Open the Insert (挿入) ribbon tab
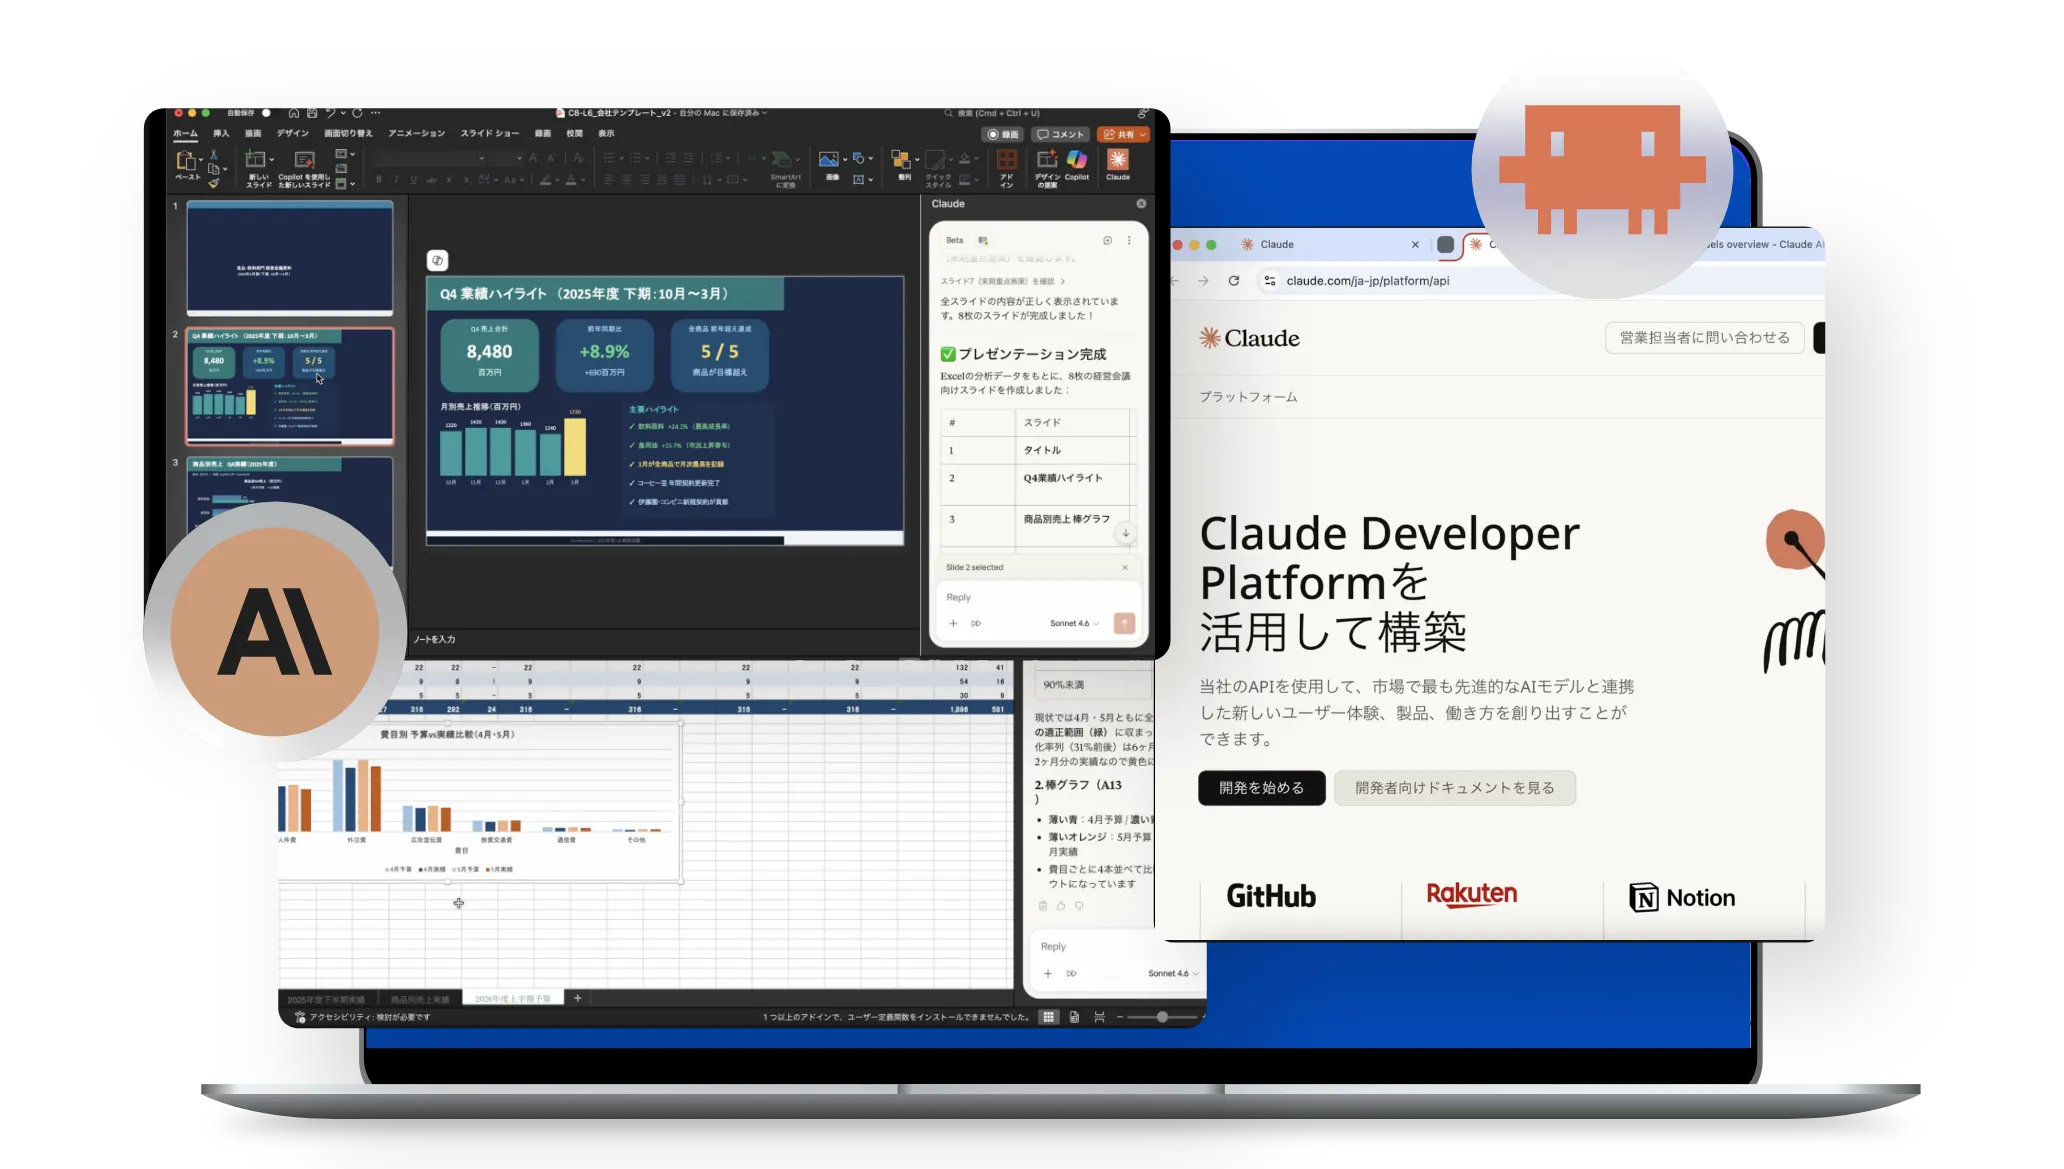Screen dimensions: 2064x1169 [221, 133]
